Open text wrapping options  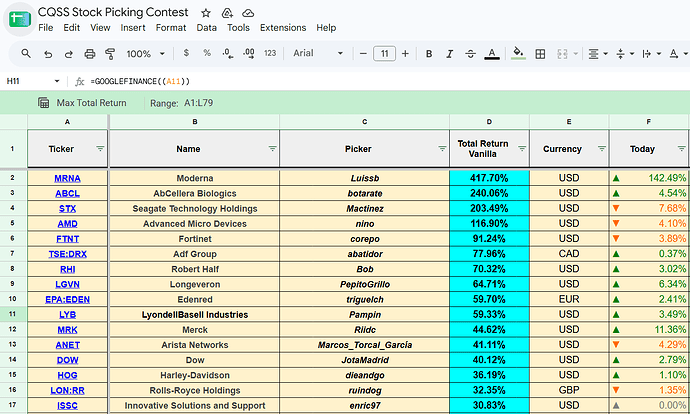tap(651, 54)
